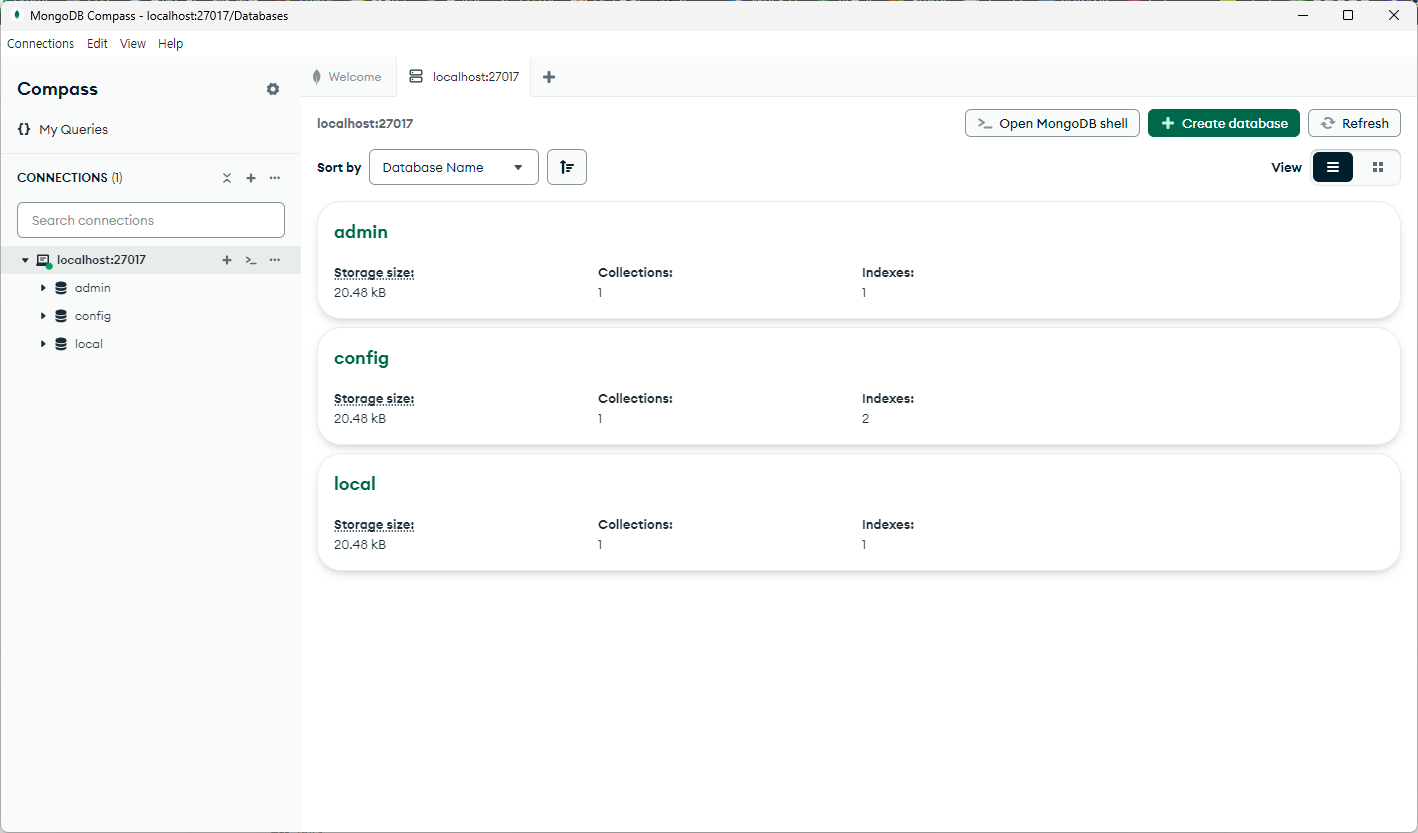Click the local database icon in sidebar

tap(61, 344)
